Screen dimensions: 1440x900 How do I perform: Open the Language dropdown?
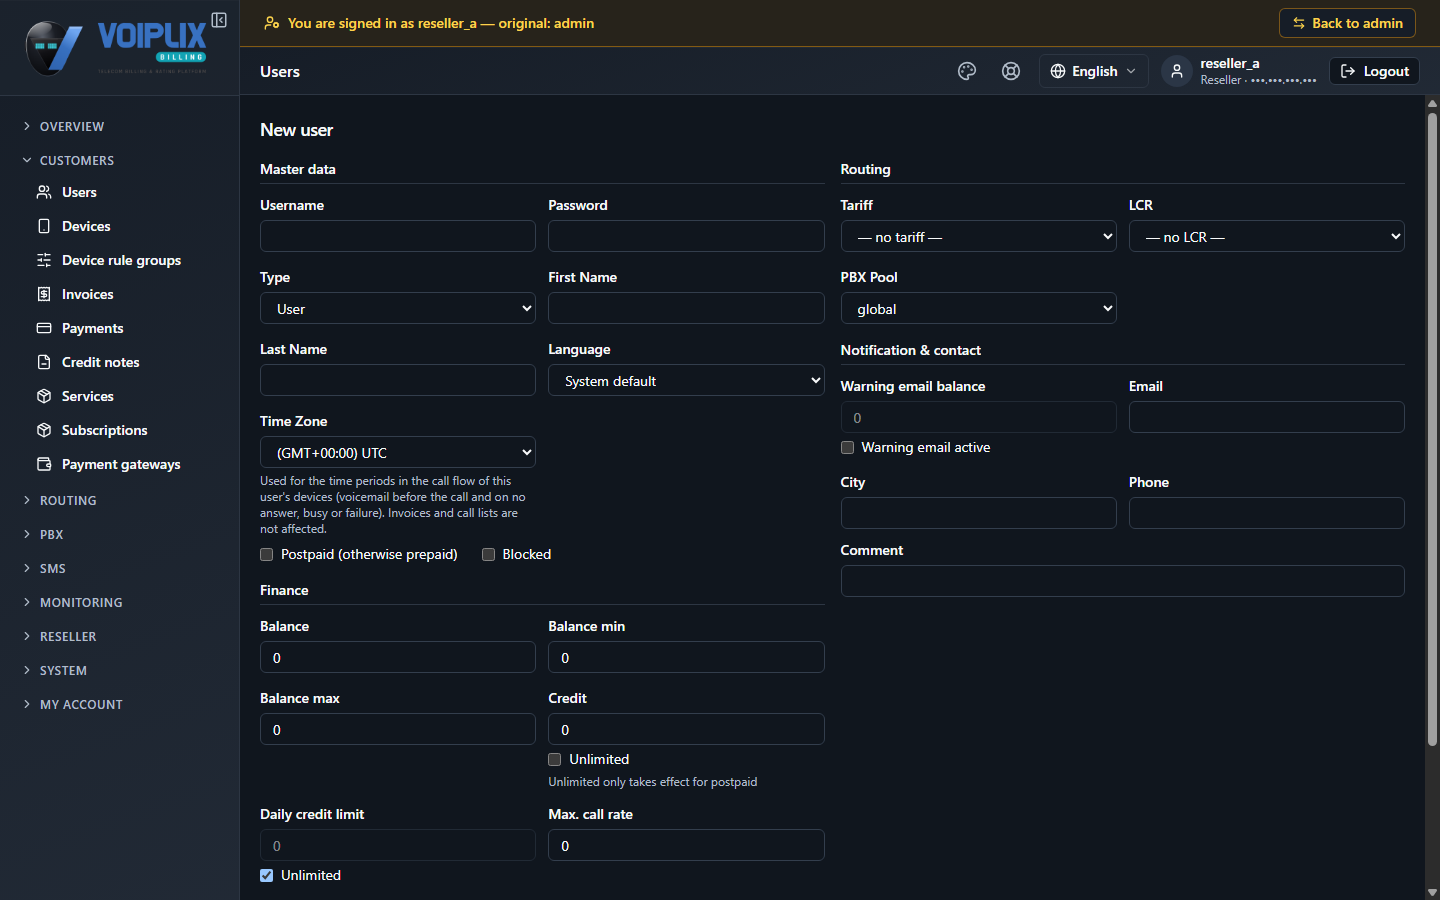coord(686,380)
